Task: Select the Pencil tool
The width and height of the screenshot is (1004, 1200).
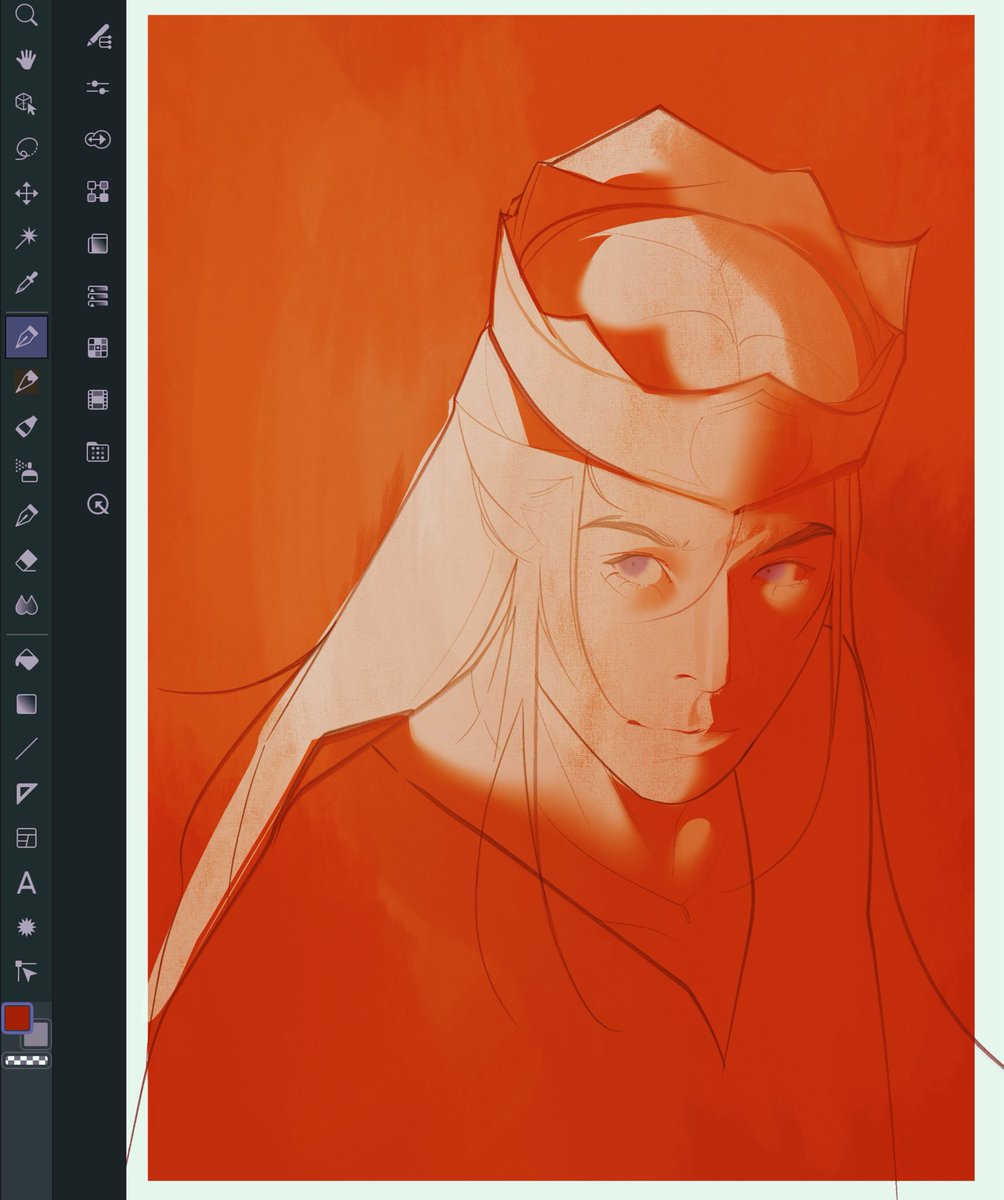Action: [27, 382]
